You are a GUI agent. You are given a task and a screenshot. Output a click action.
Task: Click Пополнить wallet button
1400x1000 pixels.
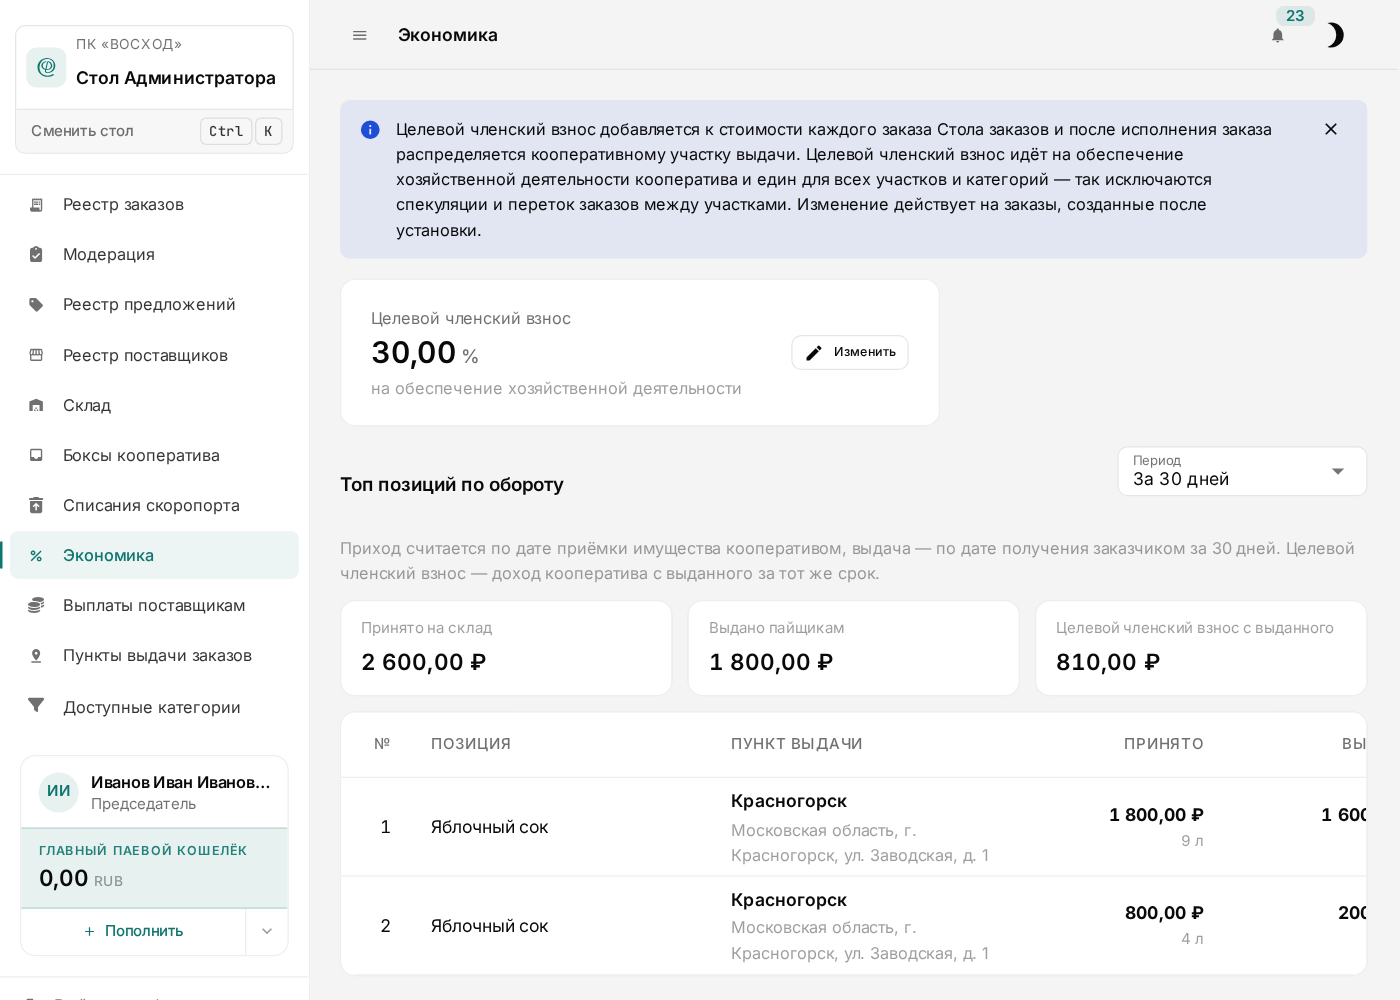(x=134, y=931)
